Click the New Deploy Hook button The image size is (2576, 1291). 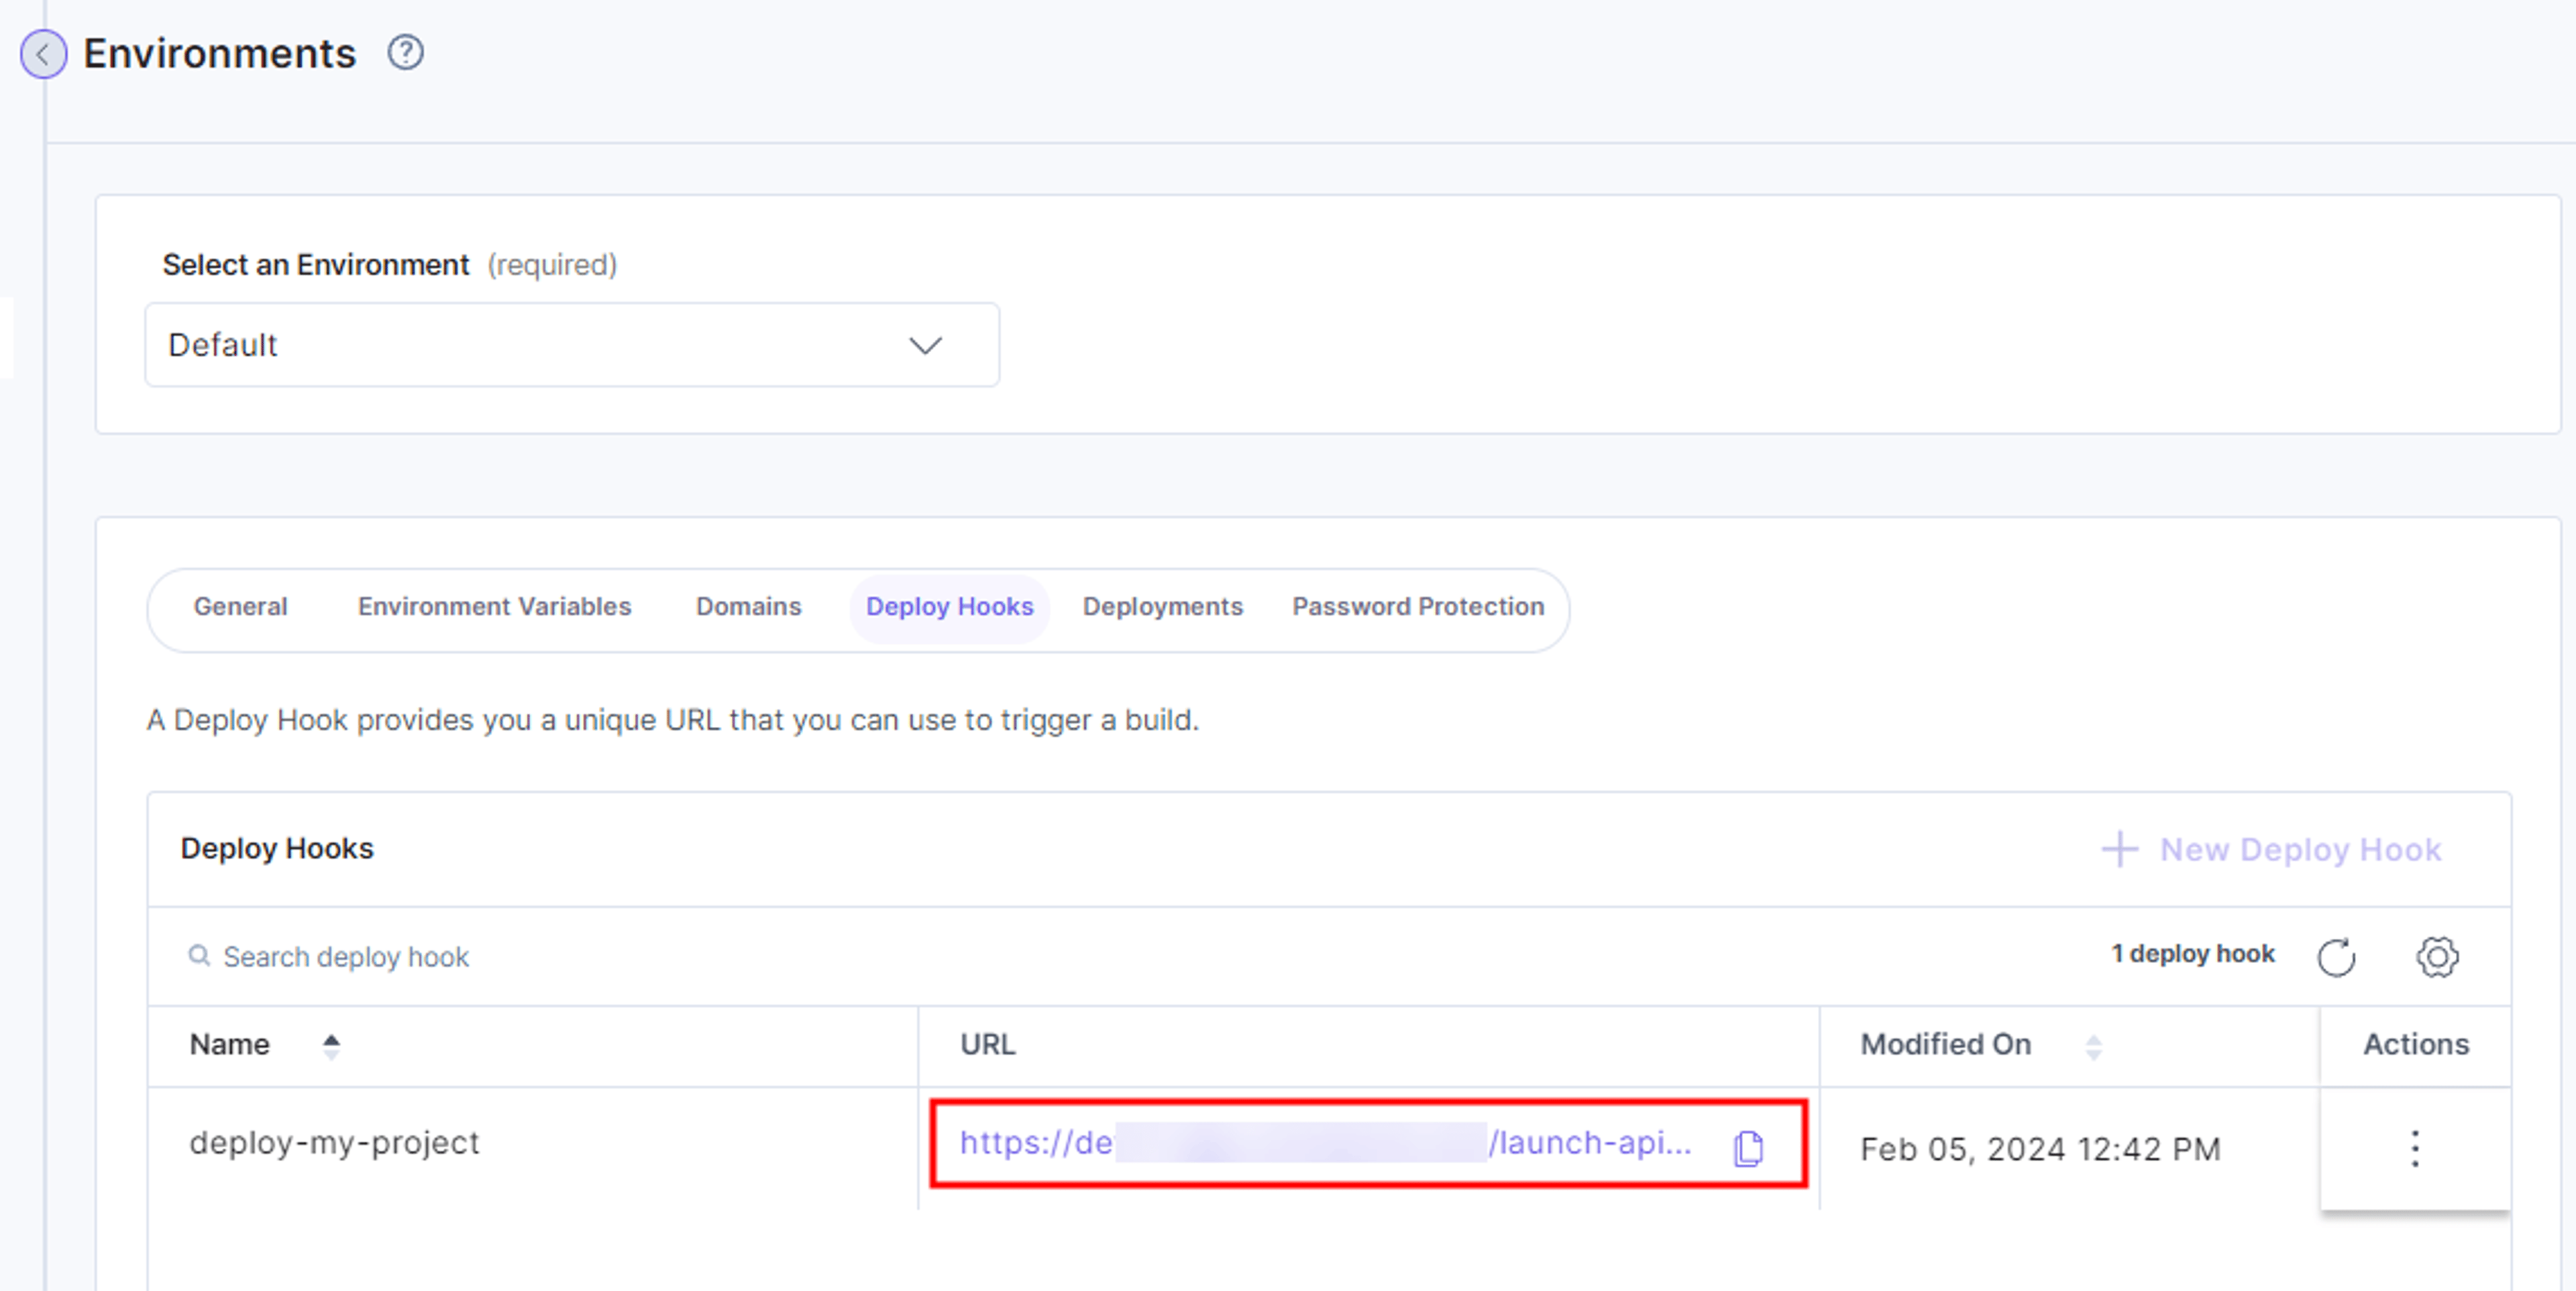tap(2271, 849)
